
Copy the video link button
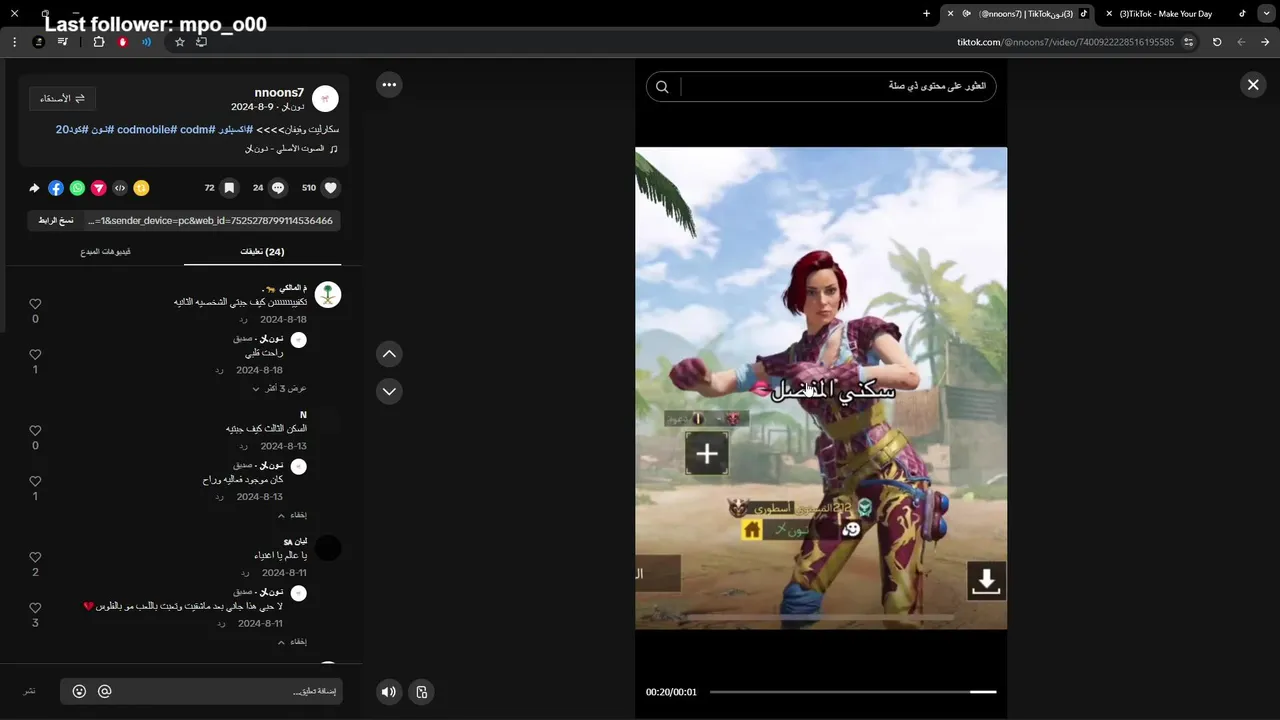coord(56,220)
